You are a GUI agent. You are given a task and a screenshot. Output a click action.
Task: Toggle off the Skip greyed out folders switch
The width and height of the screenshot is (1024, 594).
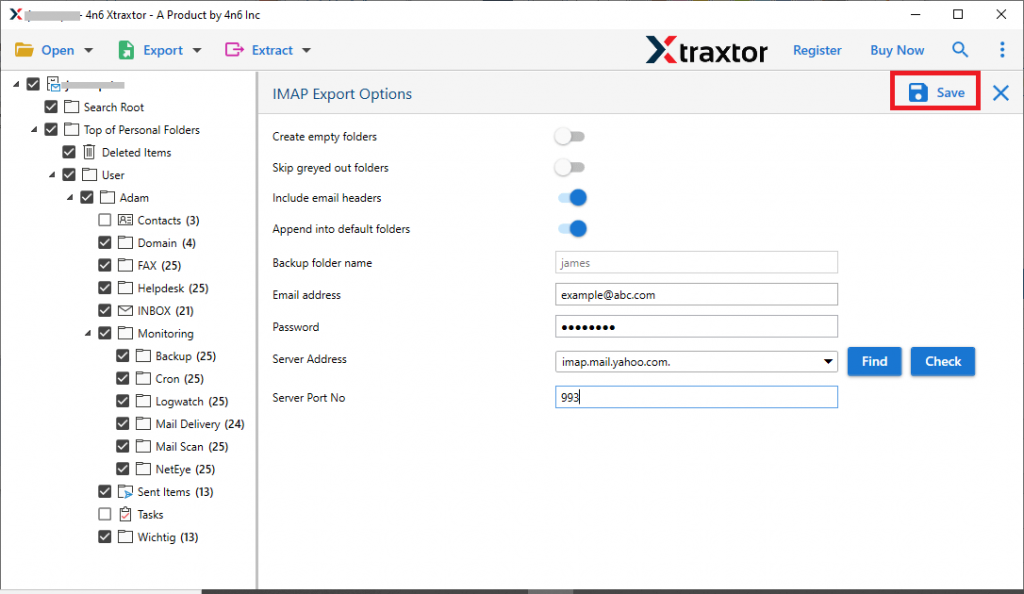point(570,167)
